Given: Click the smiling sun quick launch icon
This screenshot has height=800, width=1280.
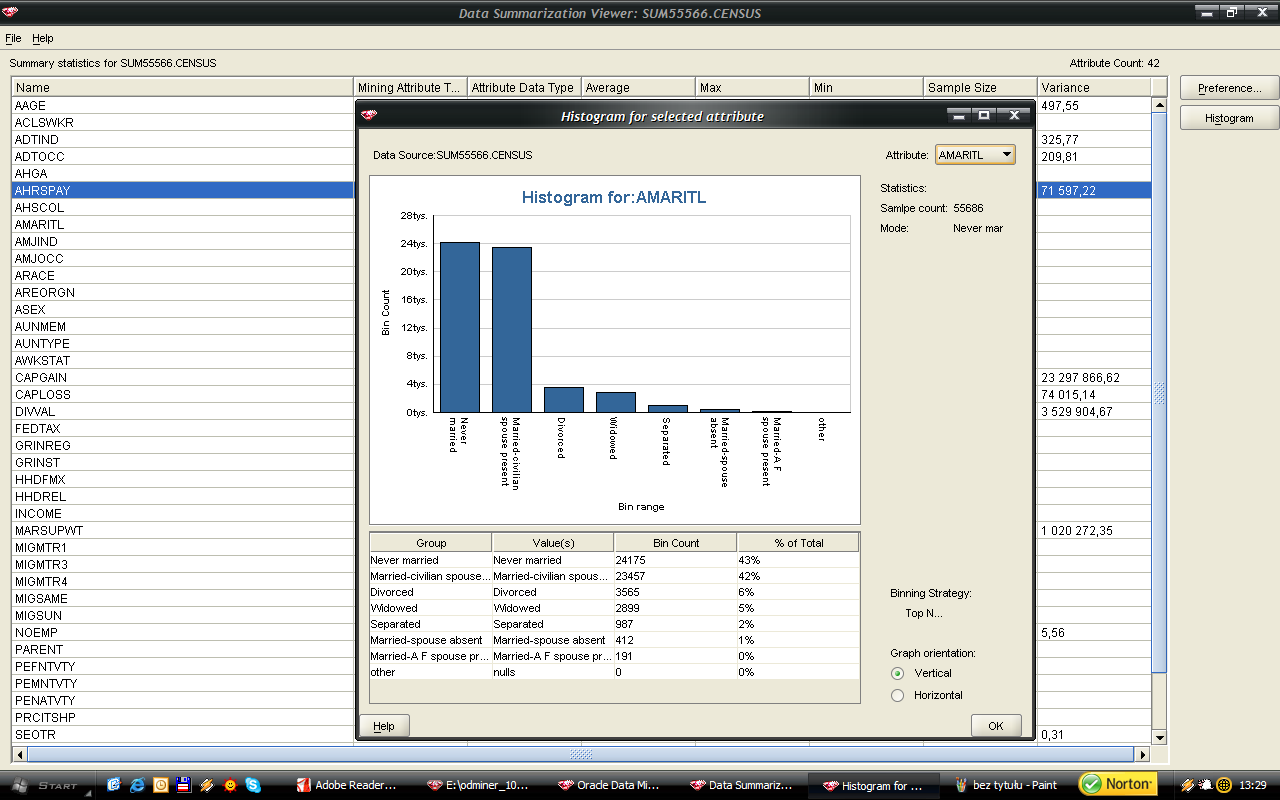Looking at the screenshot, I should coord(230,785).
